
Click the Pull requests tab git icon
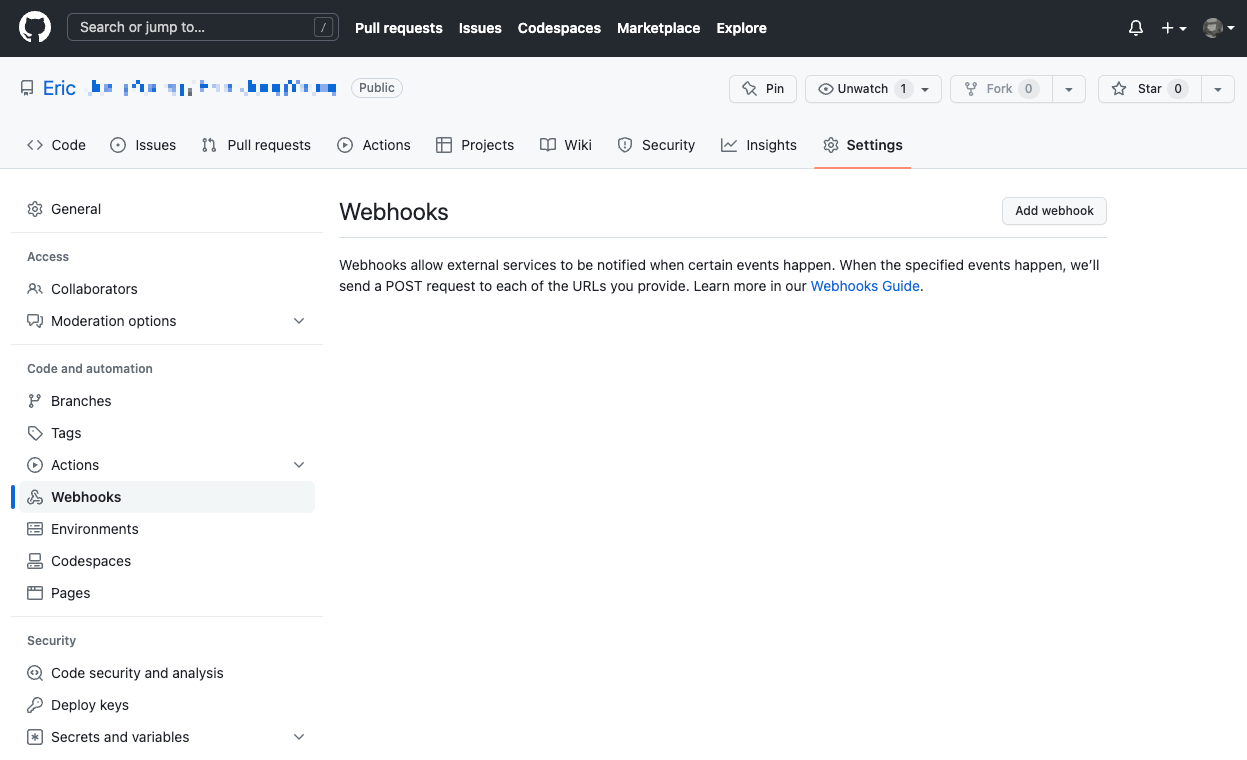tap(209, 145)
